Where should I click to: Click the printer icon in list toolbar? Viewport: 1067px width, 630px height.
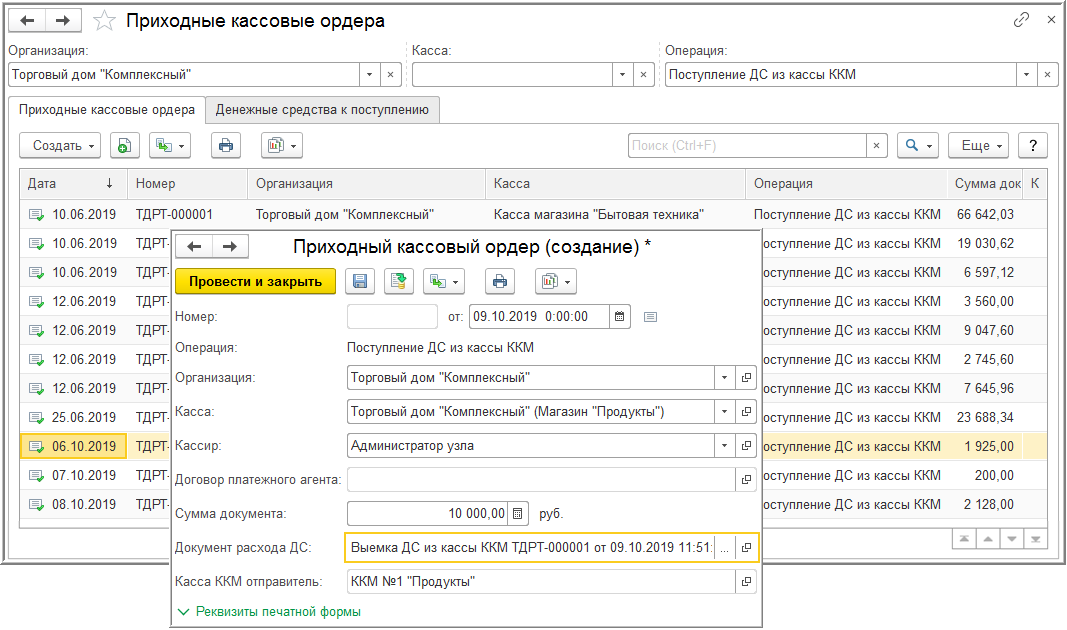[x=226, y=146]
